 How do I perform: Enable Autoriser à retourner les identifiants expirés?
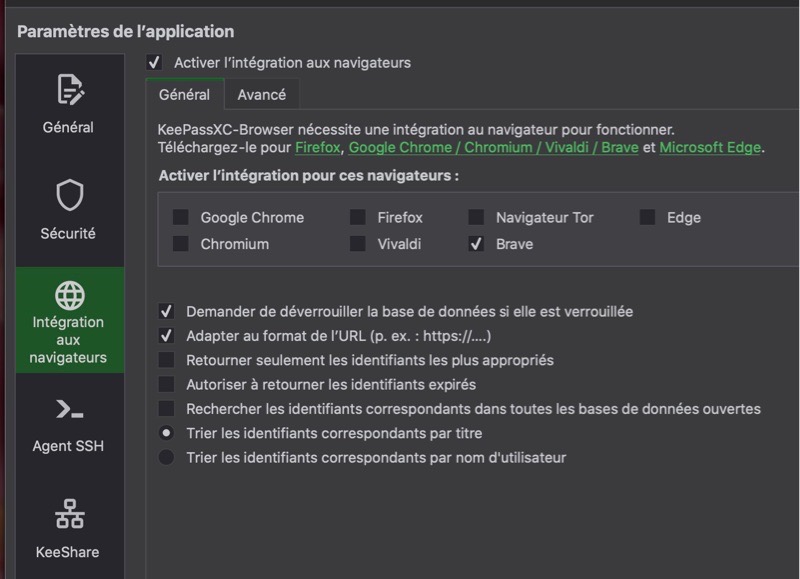[x=167, y=384]
